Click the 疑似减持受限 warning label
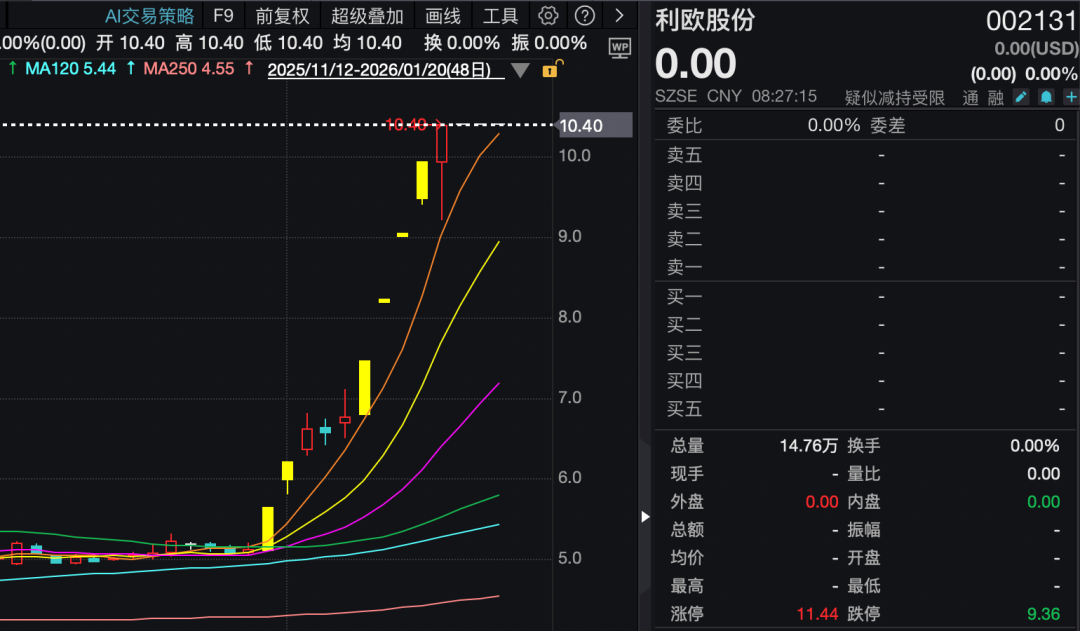Screen dimensions: 1080x631 895,97
